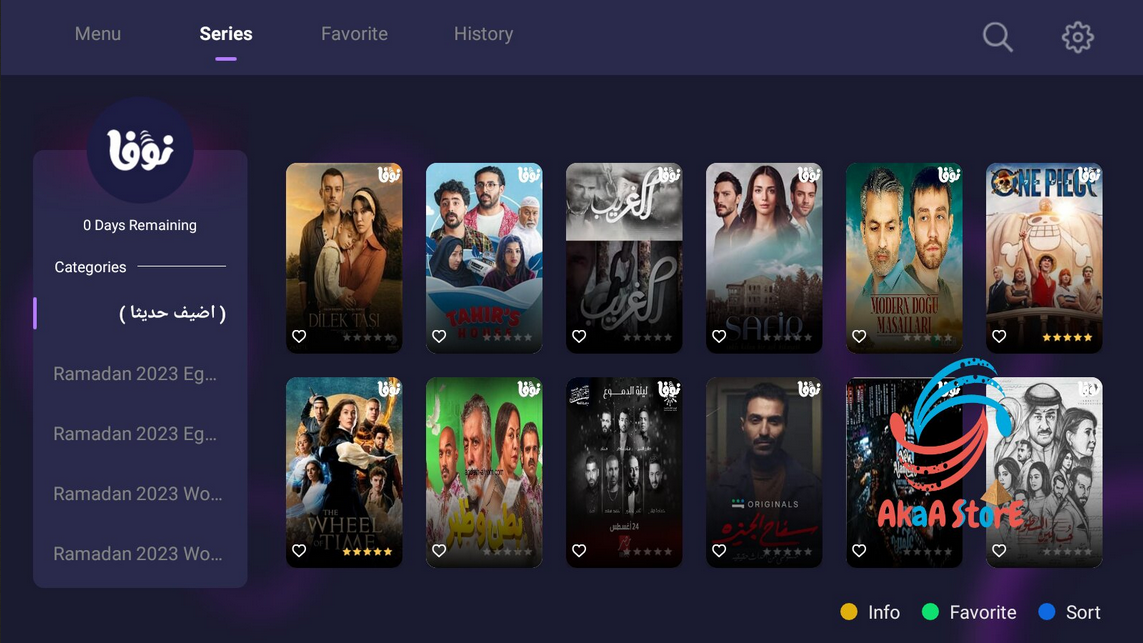Open the Wheel of Time poster

(344, 472)
